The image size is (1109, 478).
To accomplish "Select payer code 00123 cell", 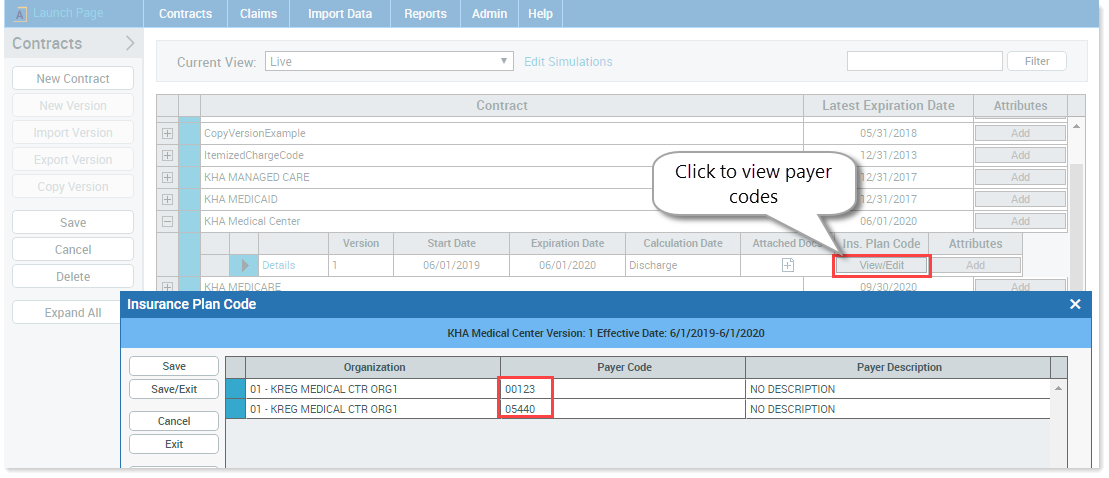I will click(622, 389).
